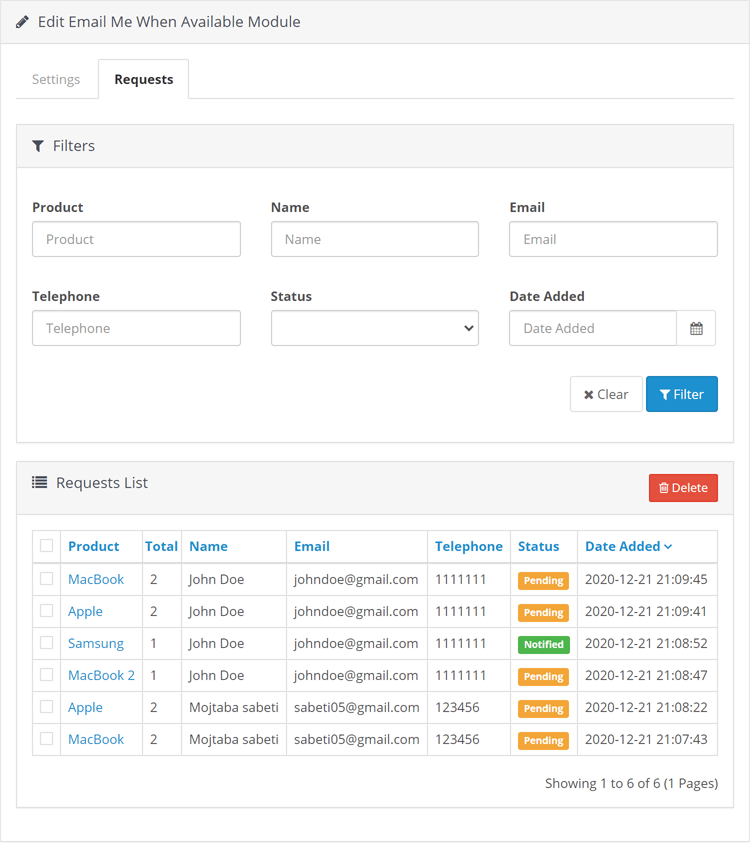
Task: Check the Samsung row checkbox
Action: point(47,642)
